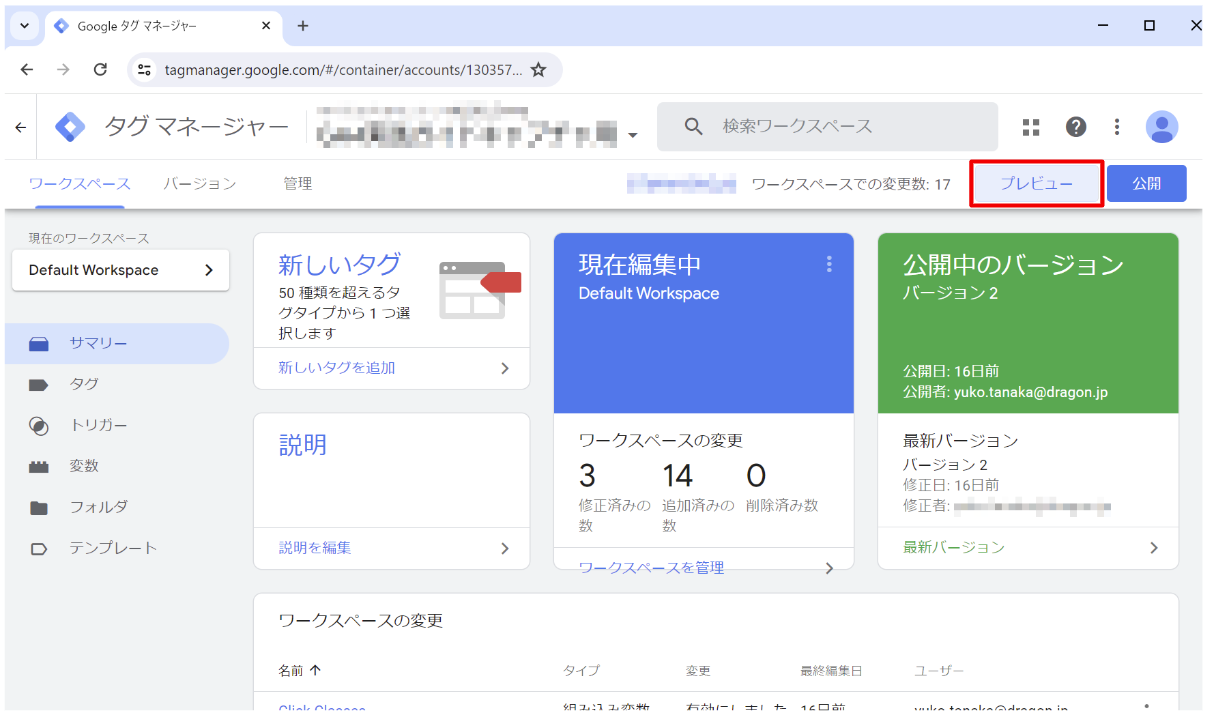1206x713 pixels.
Task: Reload the page with the browser refresh icon
Action: [x=100, y=70]
